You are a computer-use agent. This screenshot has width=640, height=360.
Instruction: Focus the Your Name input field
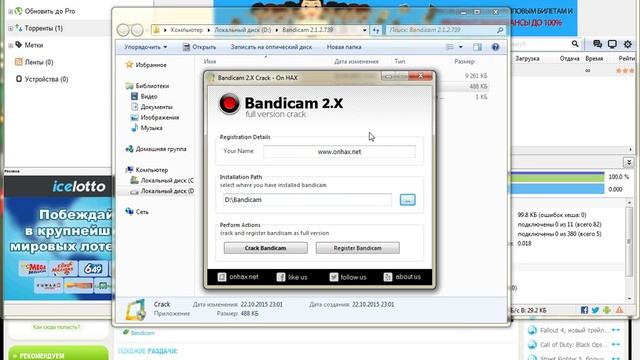coord(339,151)
